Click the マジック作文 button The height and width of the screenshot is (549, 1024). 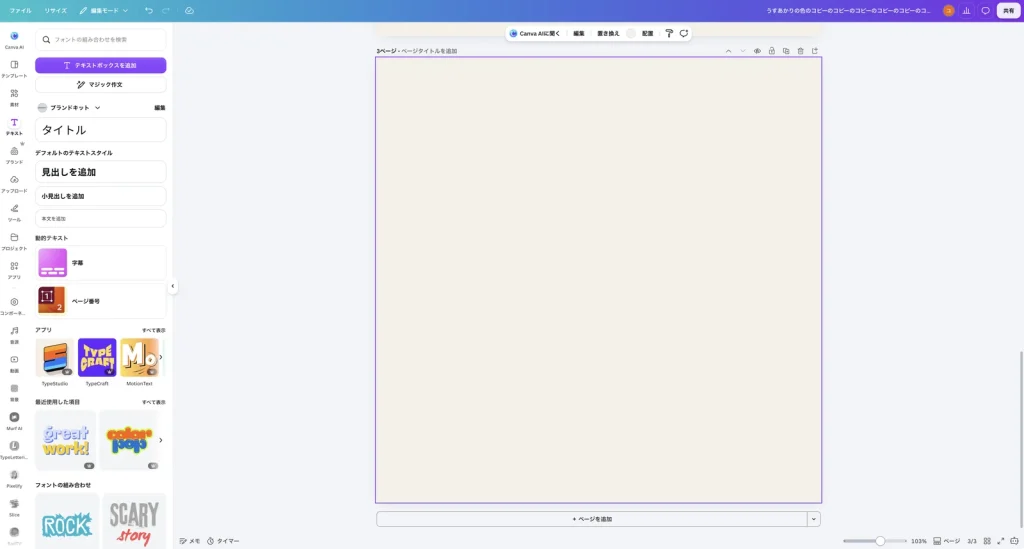pos(101,85)
